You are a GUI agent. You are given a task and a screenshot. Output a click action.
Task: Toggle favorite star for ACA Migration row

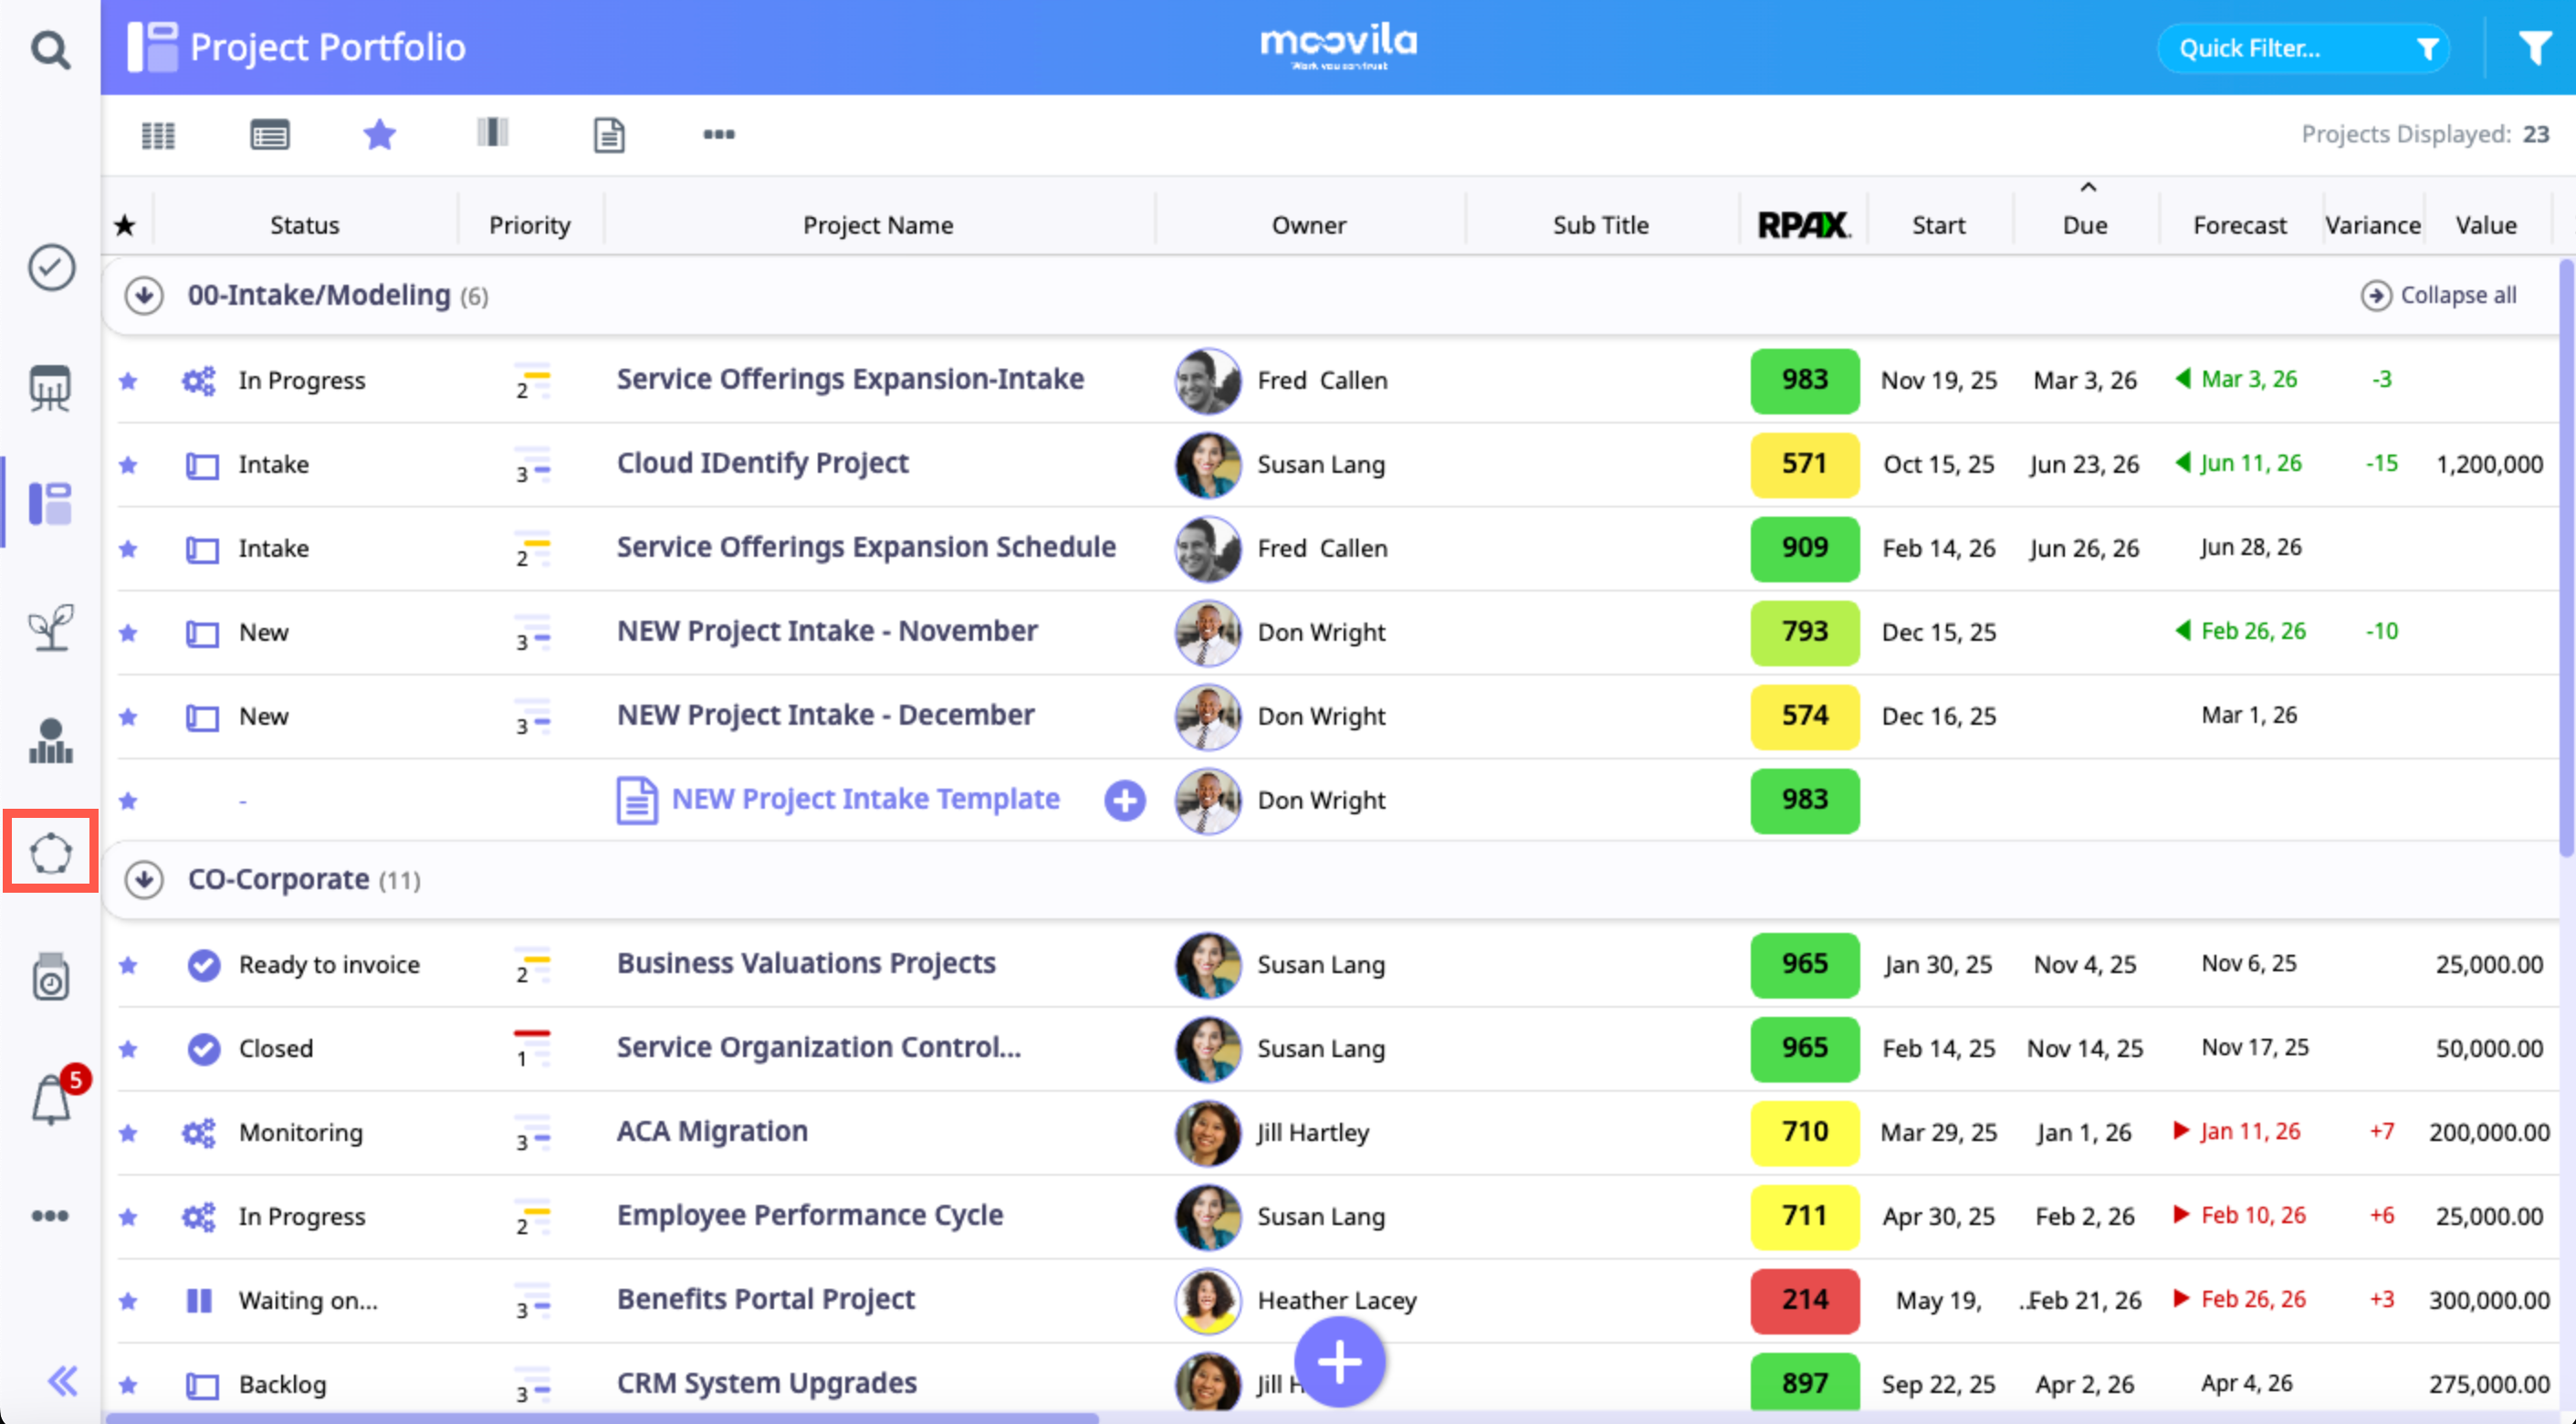pos(128,1133)
